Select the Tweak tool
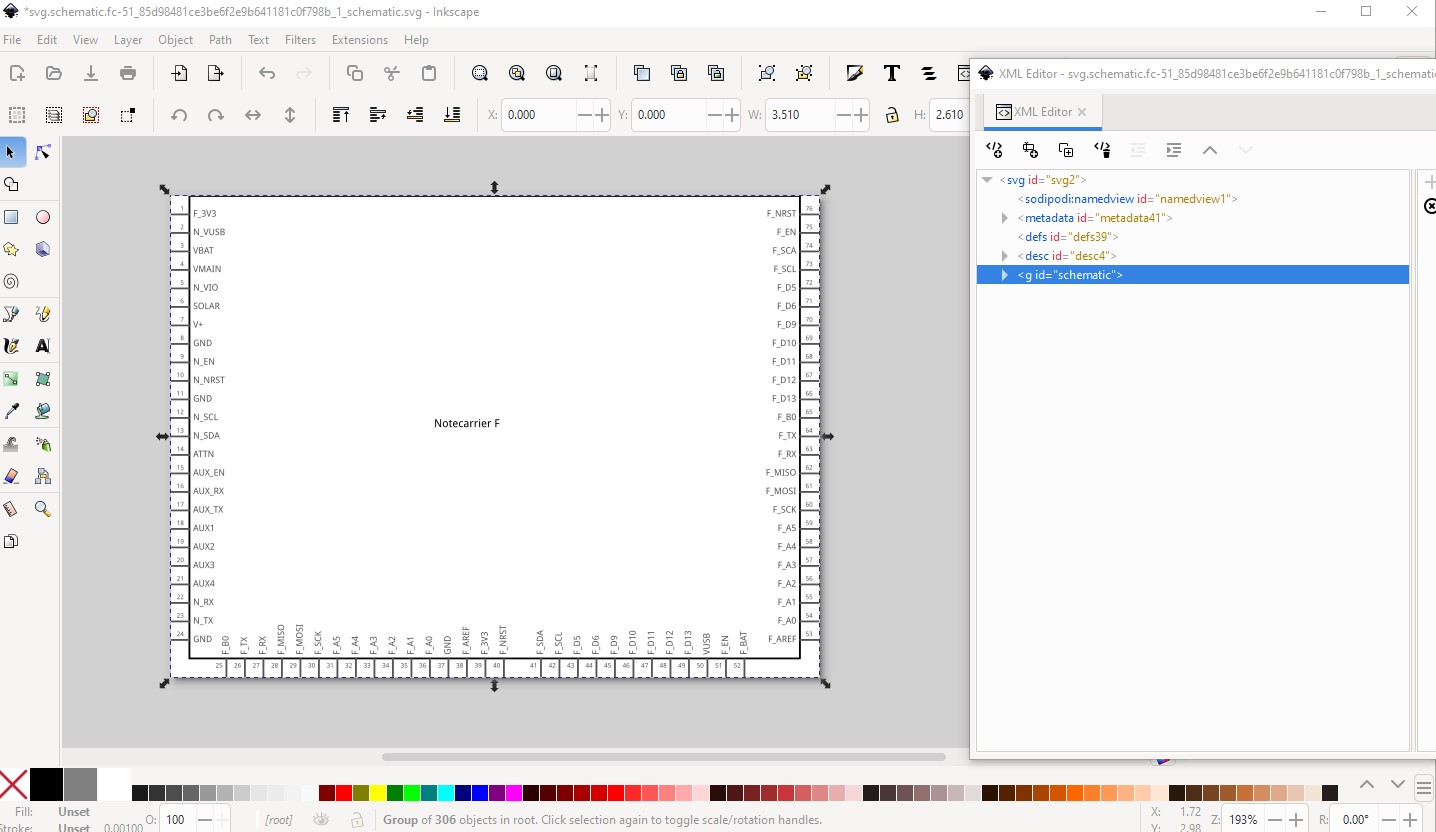Viewport: 1436px width, 832px height. 11,444
